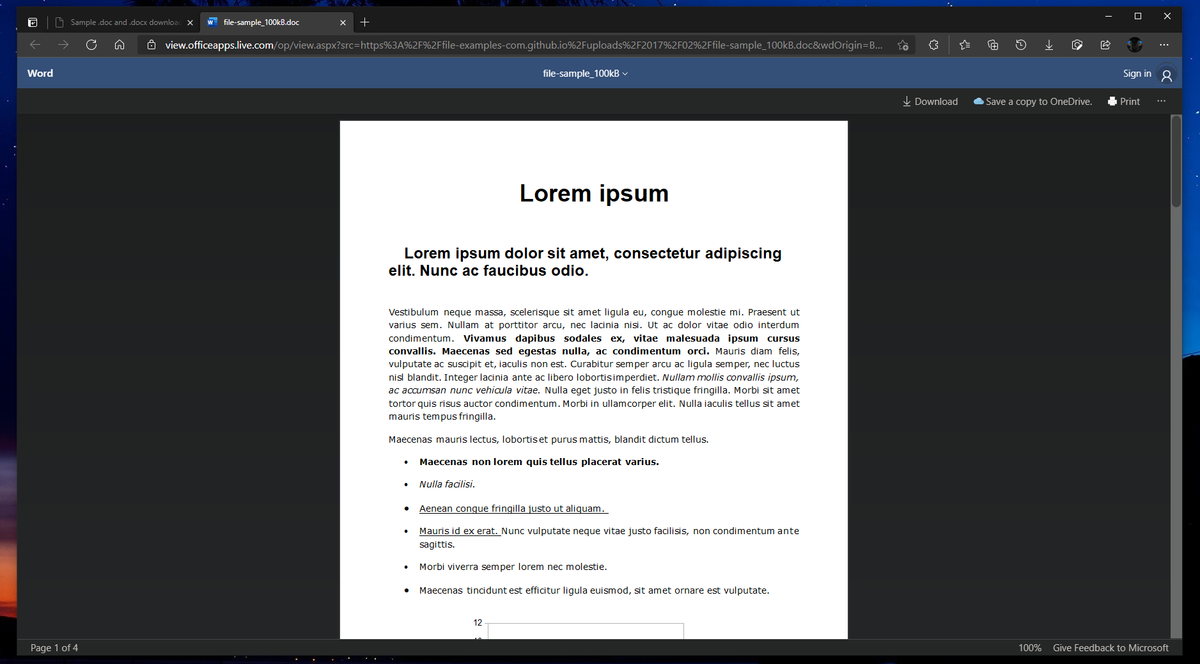Go to browser home page
Screen dimensions: 1200x664
119,45
